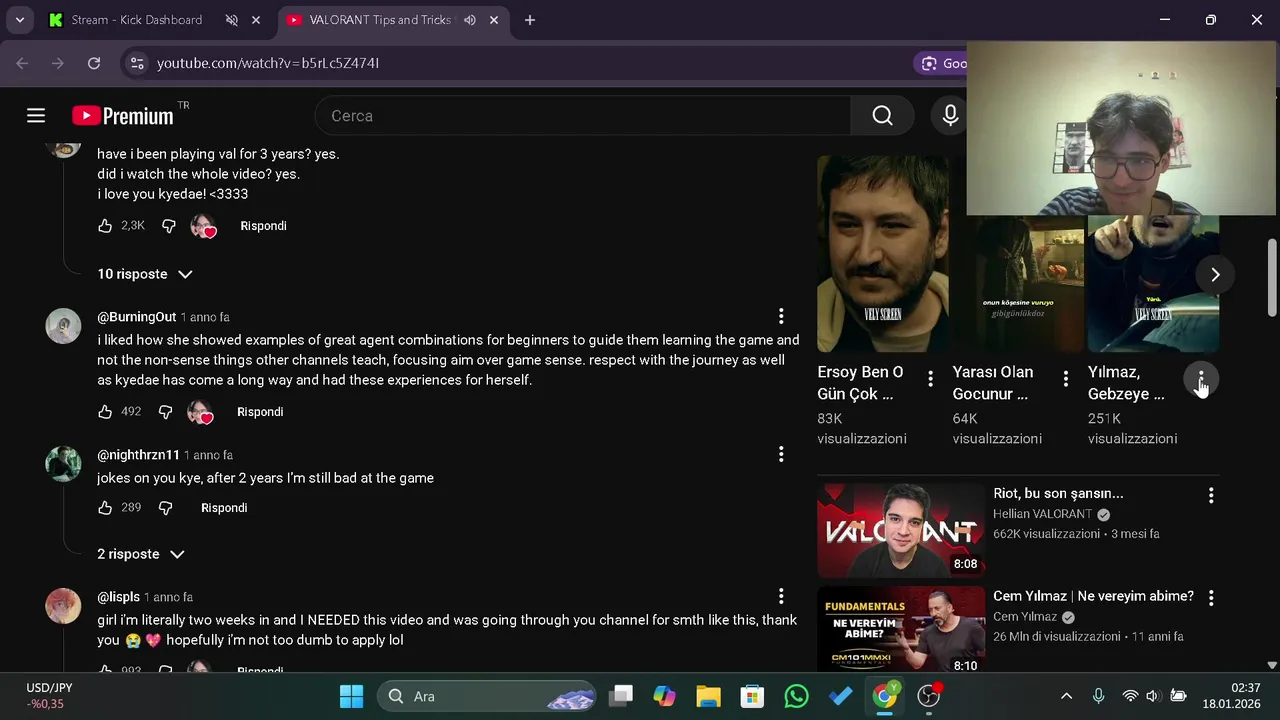Show next shorts with right arrow
Viewport: 1280px width, 720px height.
pyautogui.click(x=1215, y=274)
